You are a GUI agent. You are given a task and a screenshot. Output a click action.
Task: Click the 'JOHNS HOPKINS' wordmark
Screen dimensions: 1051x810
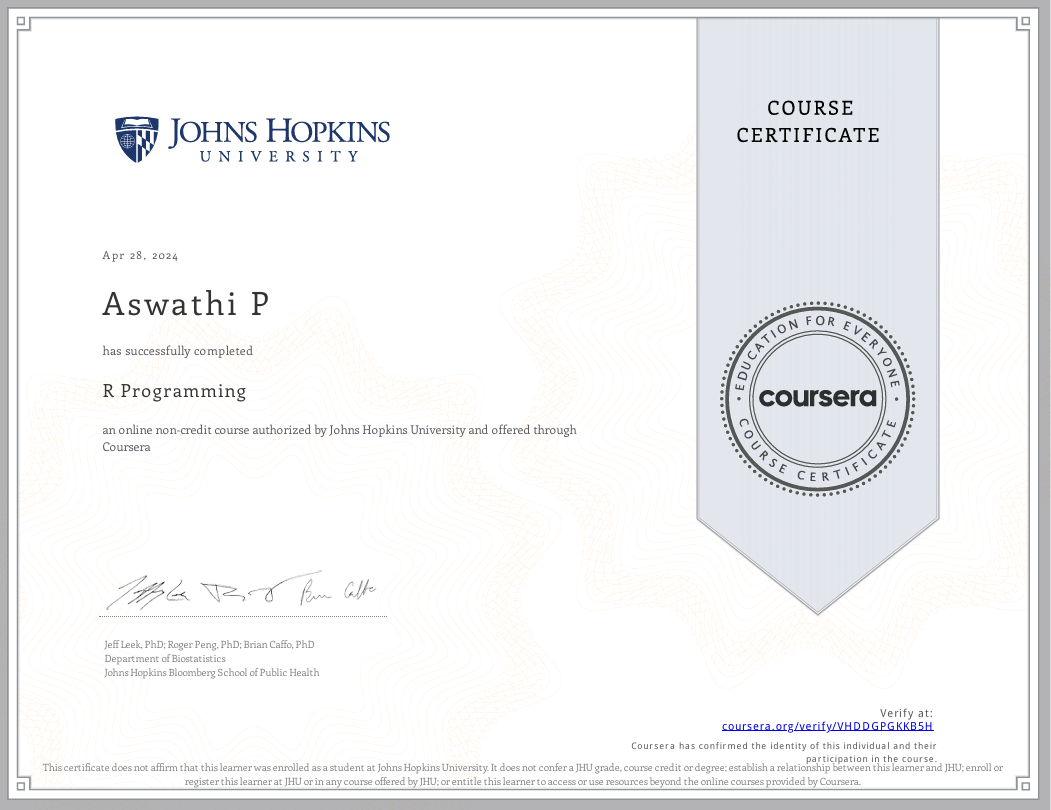click(x=279, y=132)
